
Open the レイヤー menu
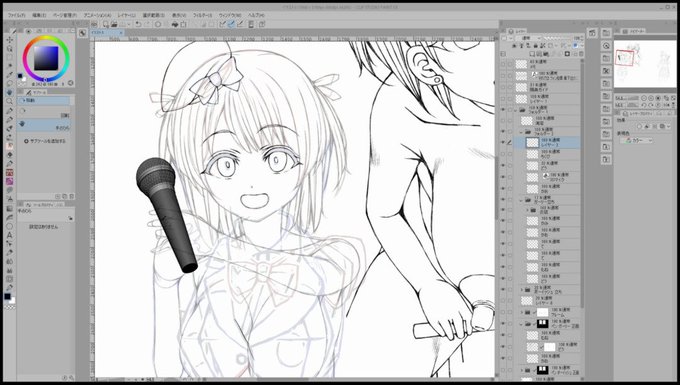[x=127, y=15]
